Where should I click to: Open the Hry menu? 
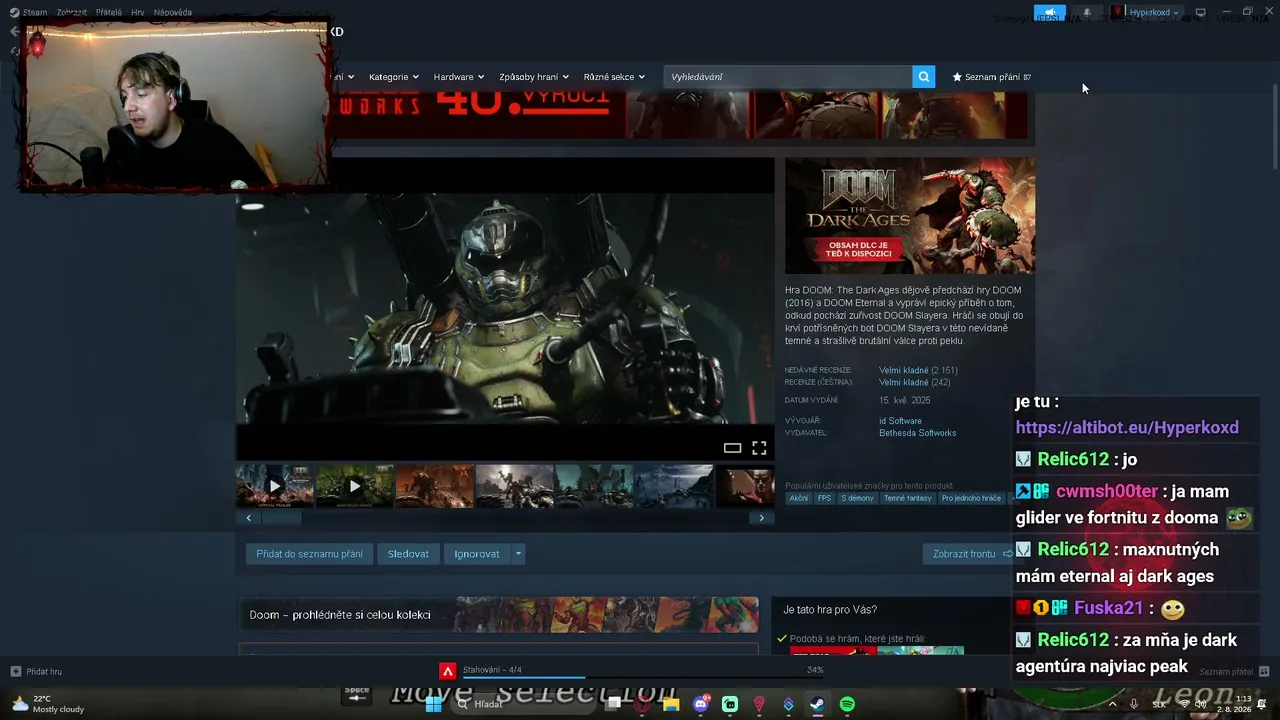coord(138,12)
